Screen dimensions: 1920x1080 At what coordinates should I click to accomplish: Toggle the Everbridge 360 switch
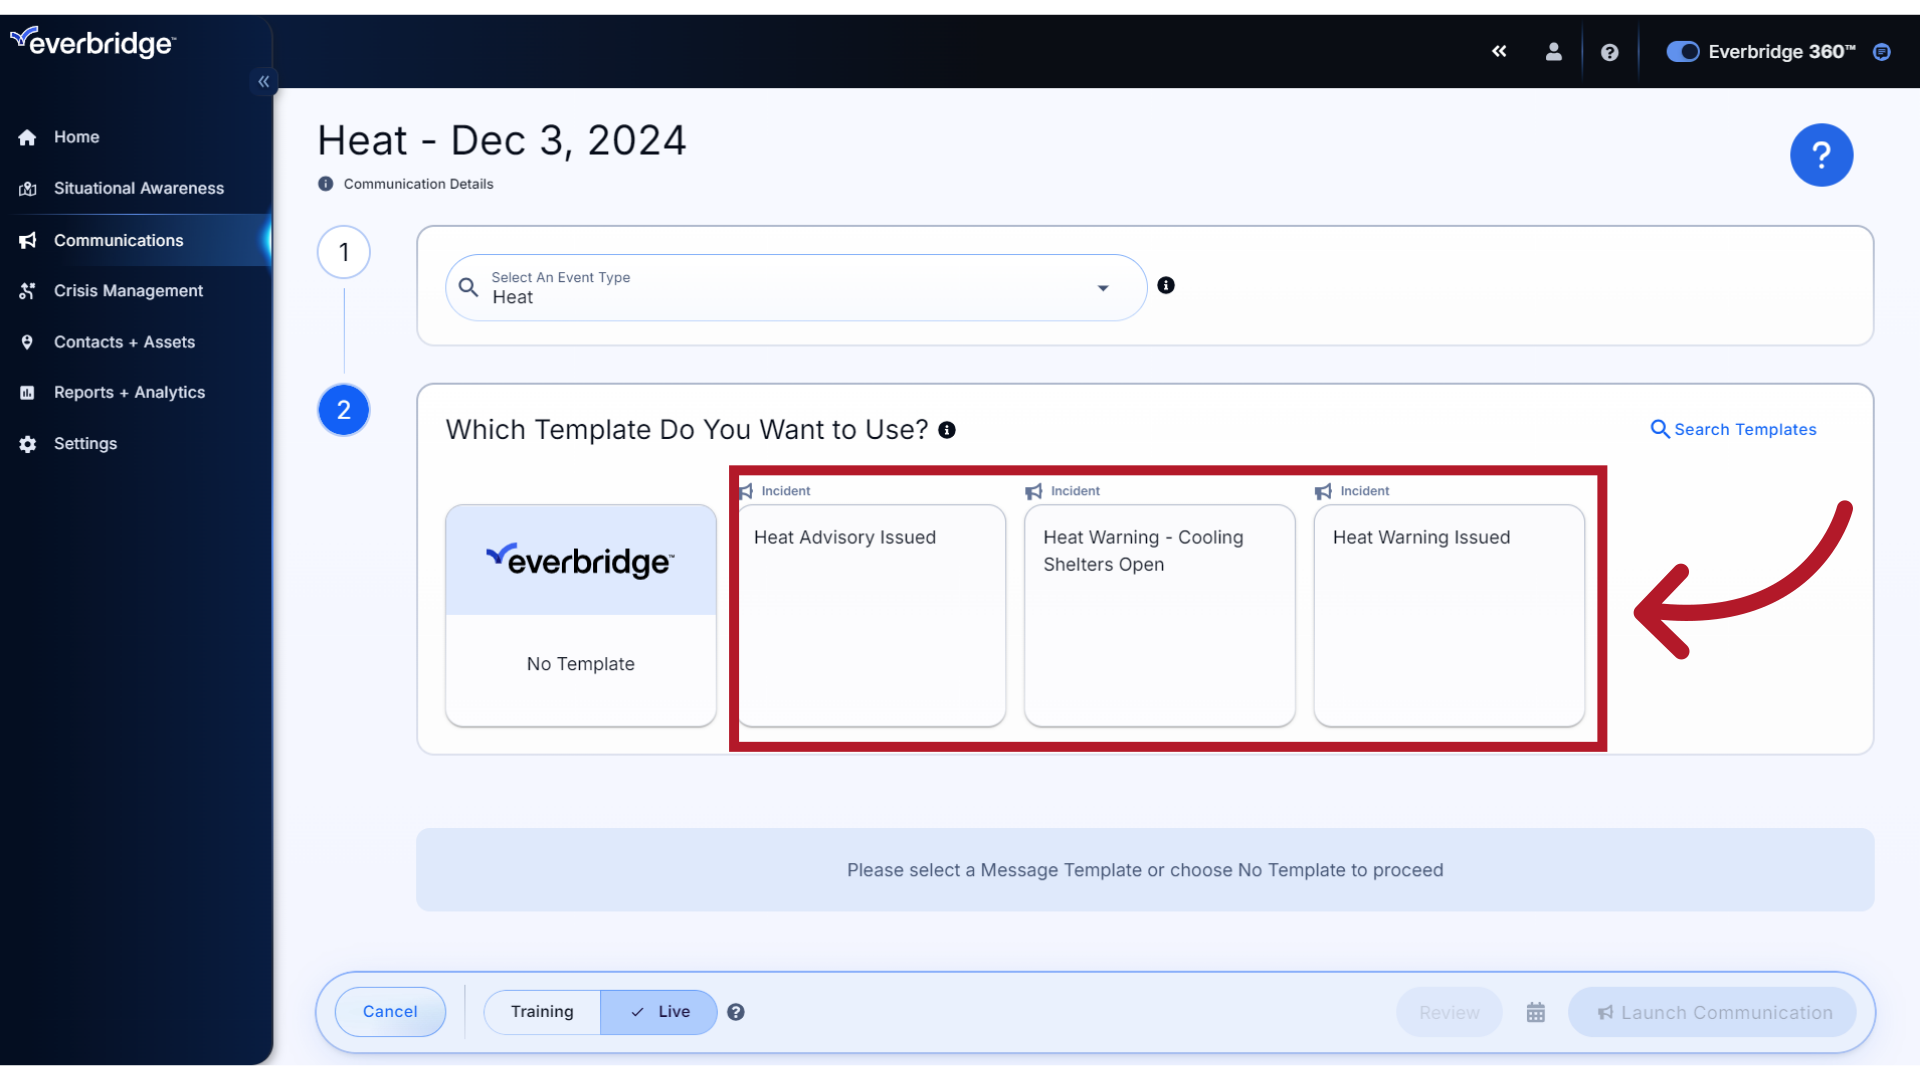pyautogui.click(x=1682, y=51)
